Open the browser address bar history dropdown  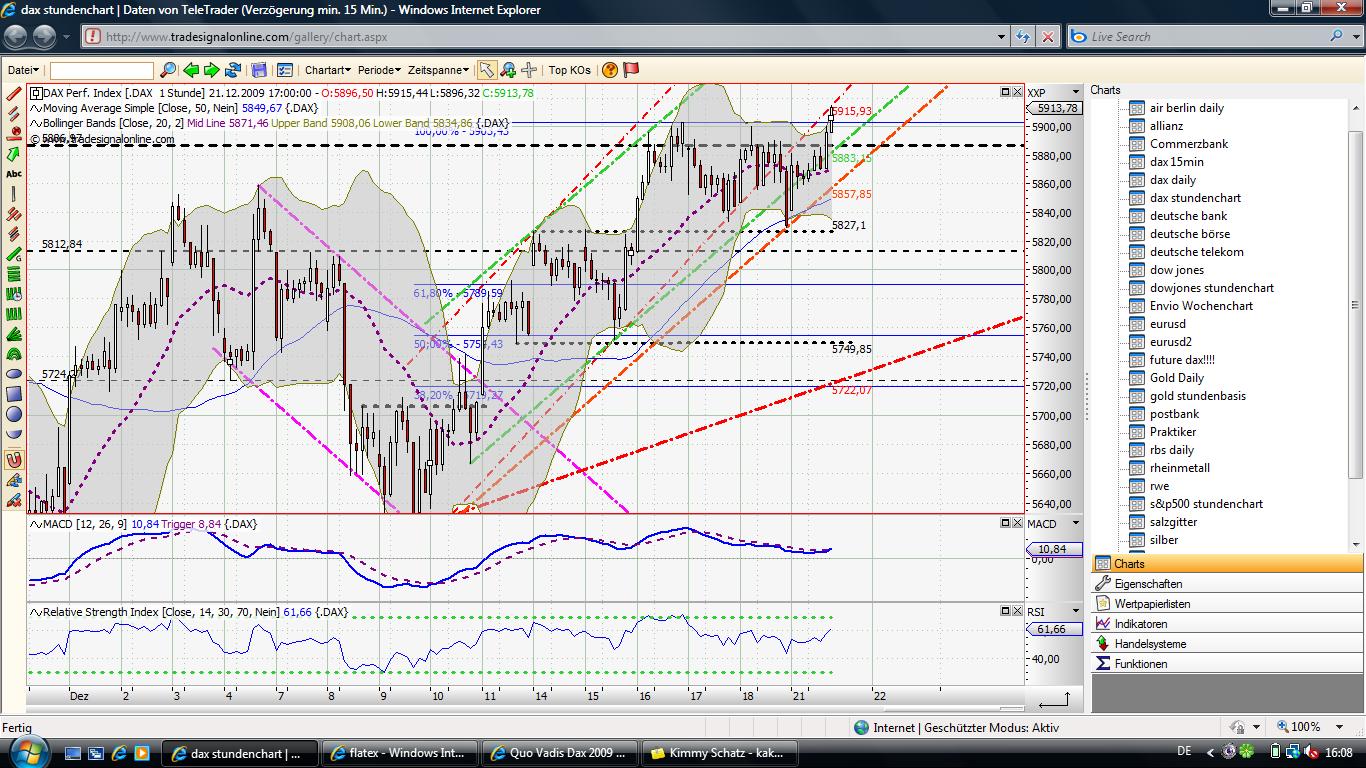tap(1002, 37)
